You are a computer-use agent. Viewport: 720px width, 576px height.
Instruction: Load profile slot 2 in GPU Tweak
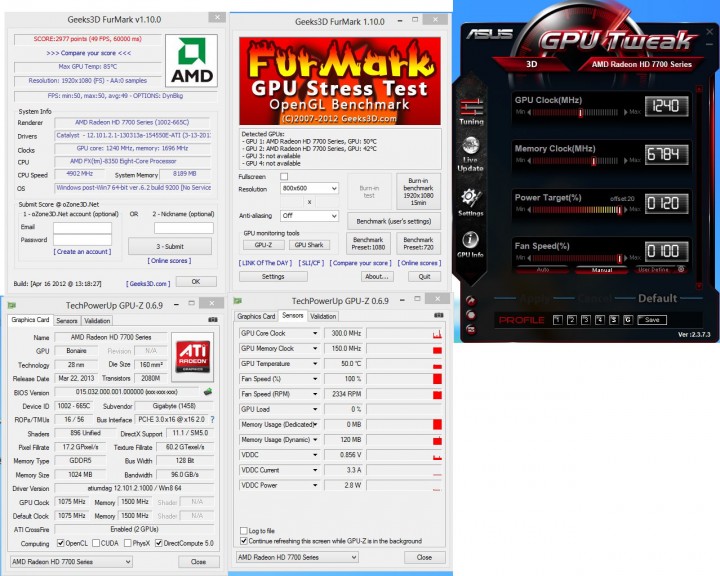(572, 320)
